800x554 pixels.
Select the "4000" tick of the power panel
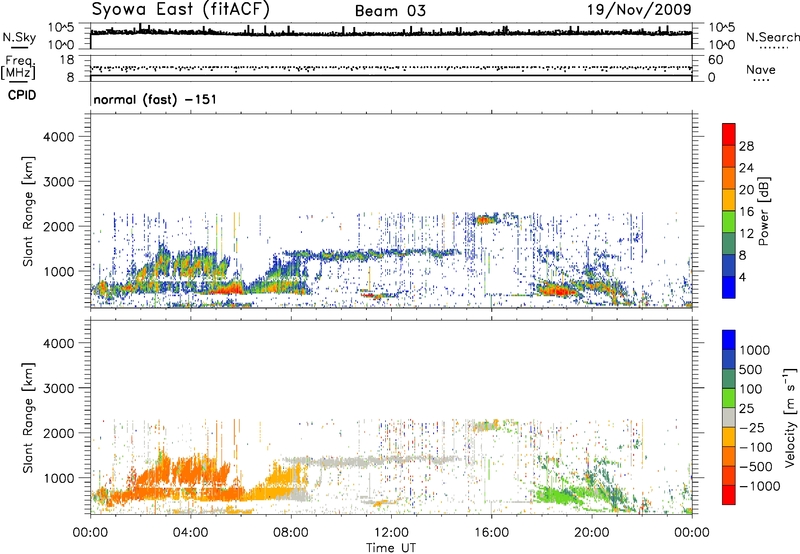click(58, 137)
